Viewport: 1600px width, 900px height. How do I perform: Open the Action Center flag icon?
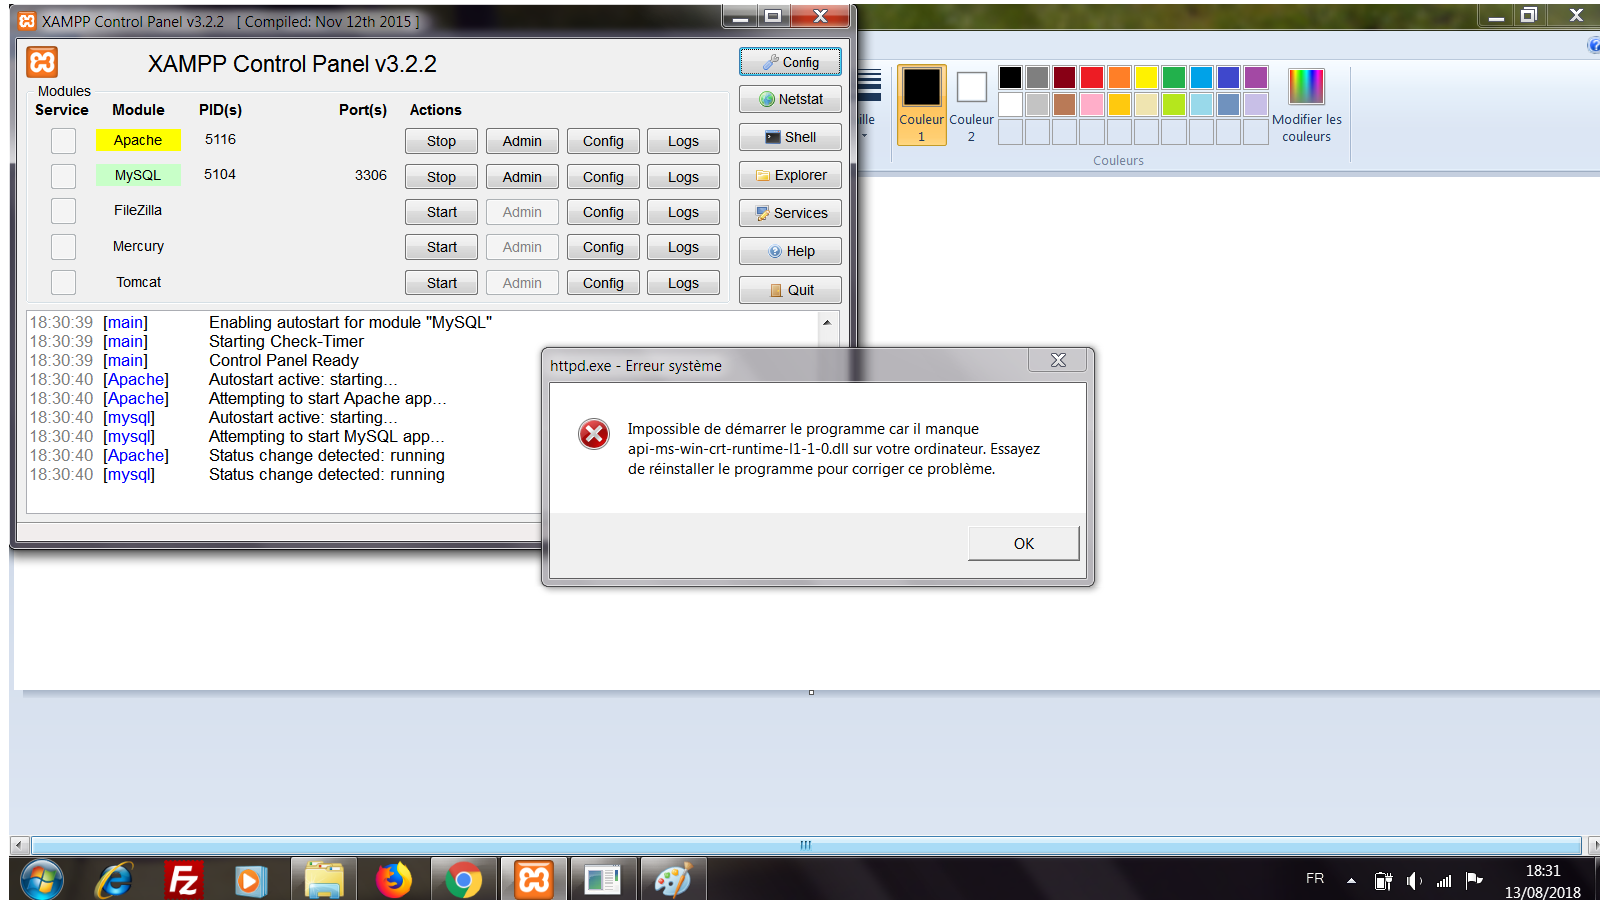[1474, 880]
